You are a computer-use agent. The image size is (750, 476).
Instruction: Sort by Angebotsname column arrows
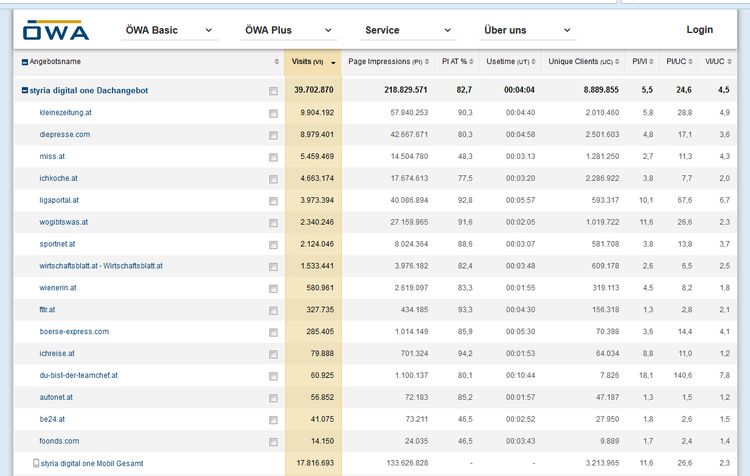click(276, 62)
